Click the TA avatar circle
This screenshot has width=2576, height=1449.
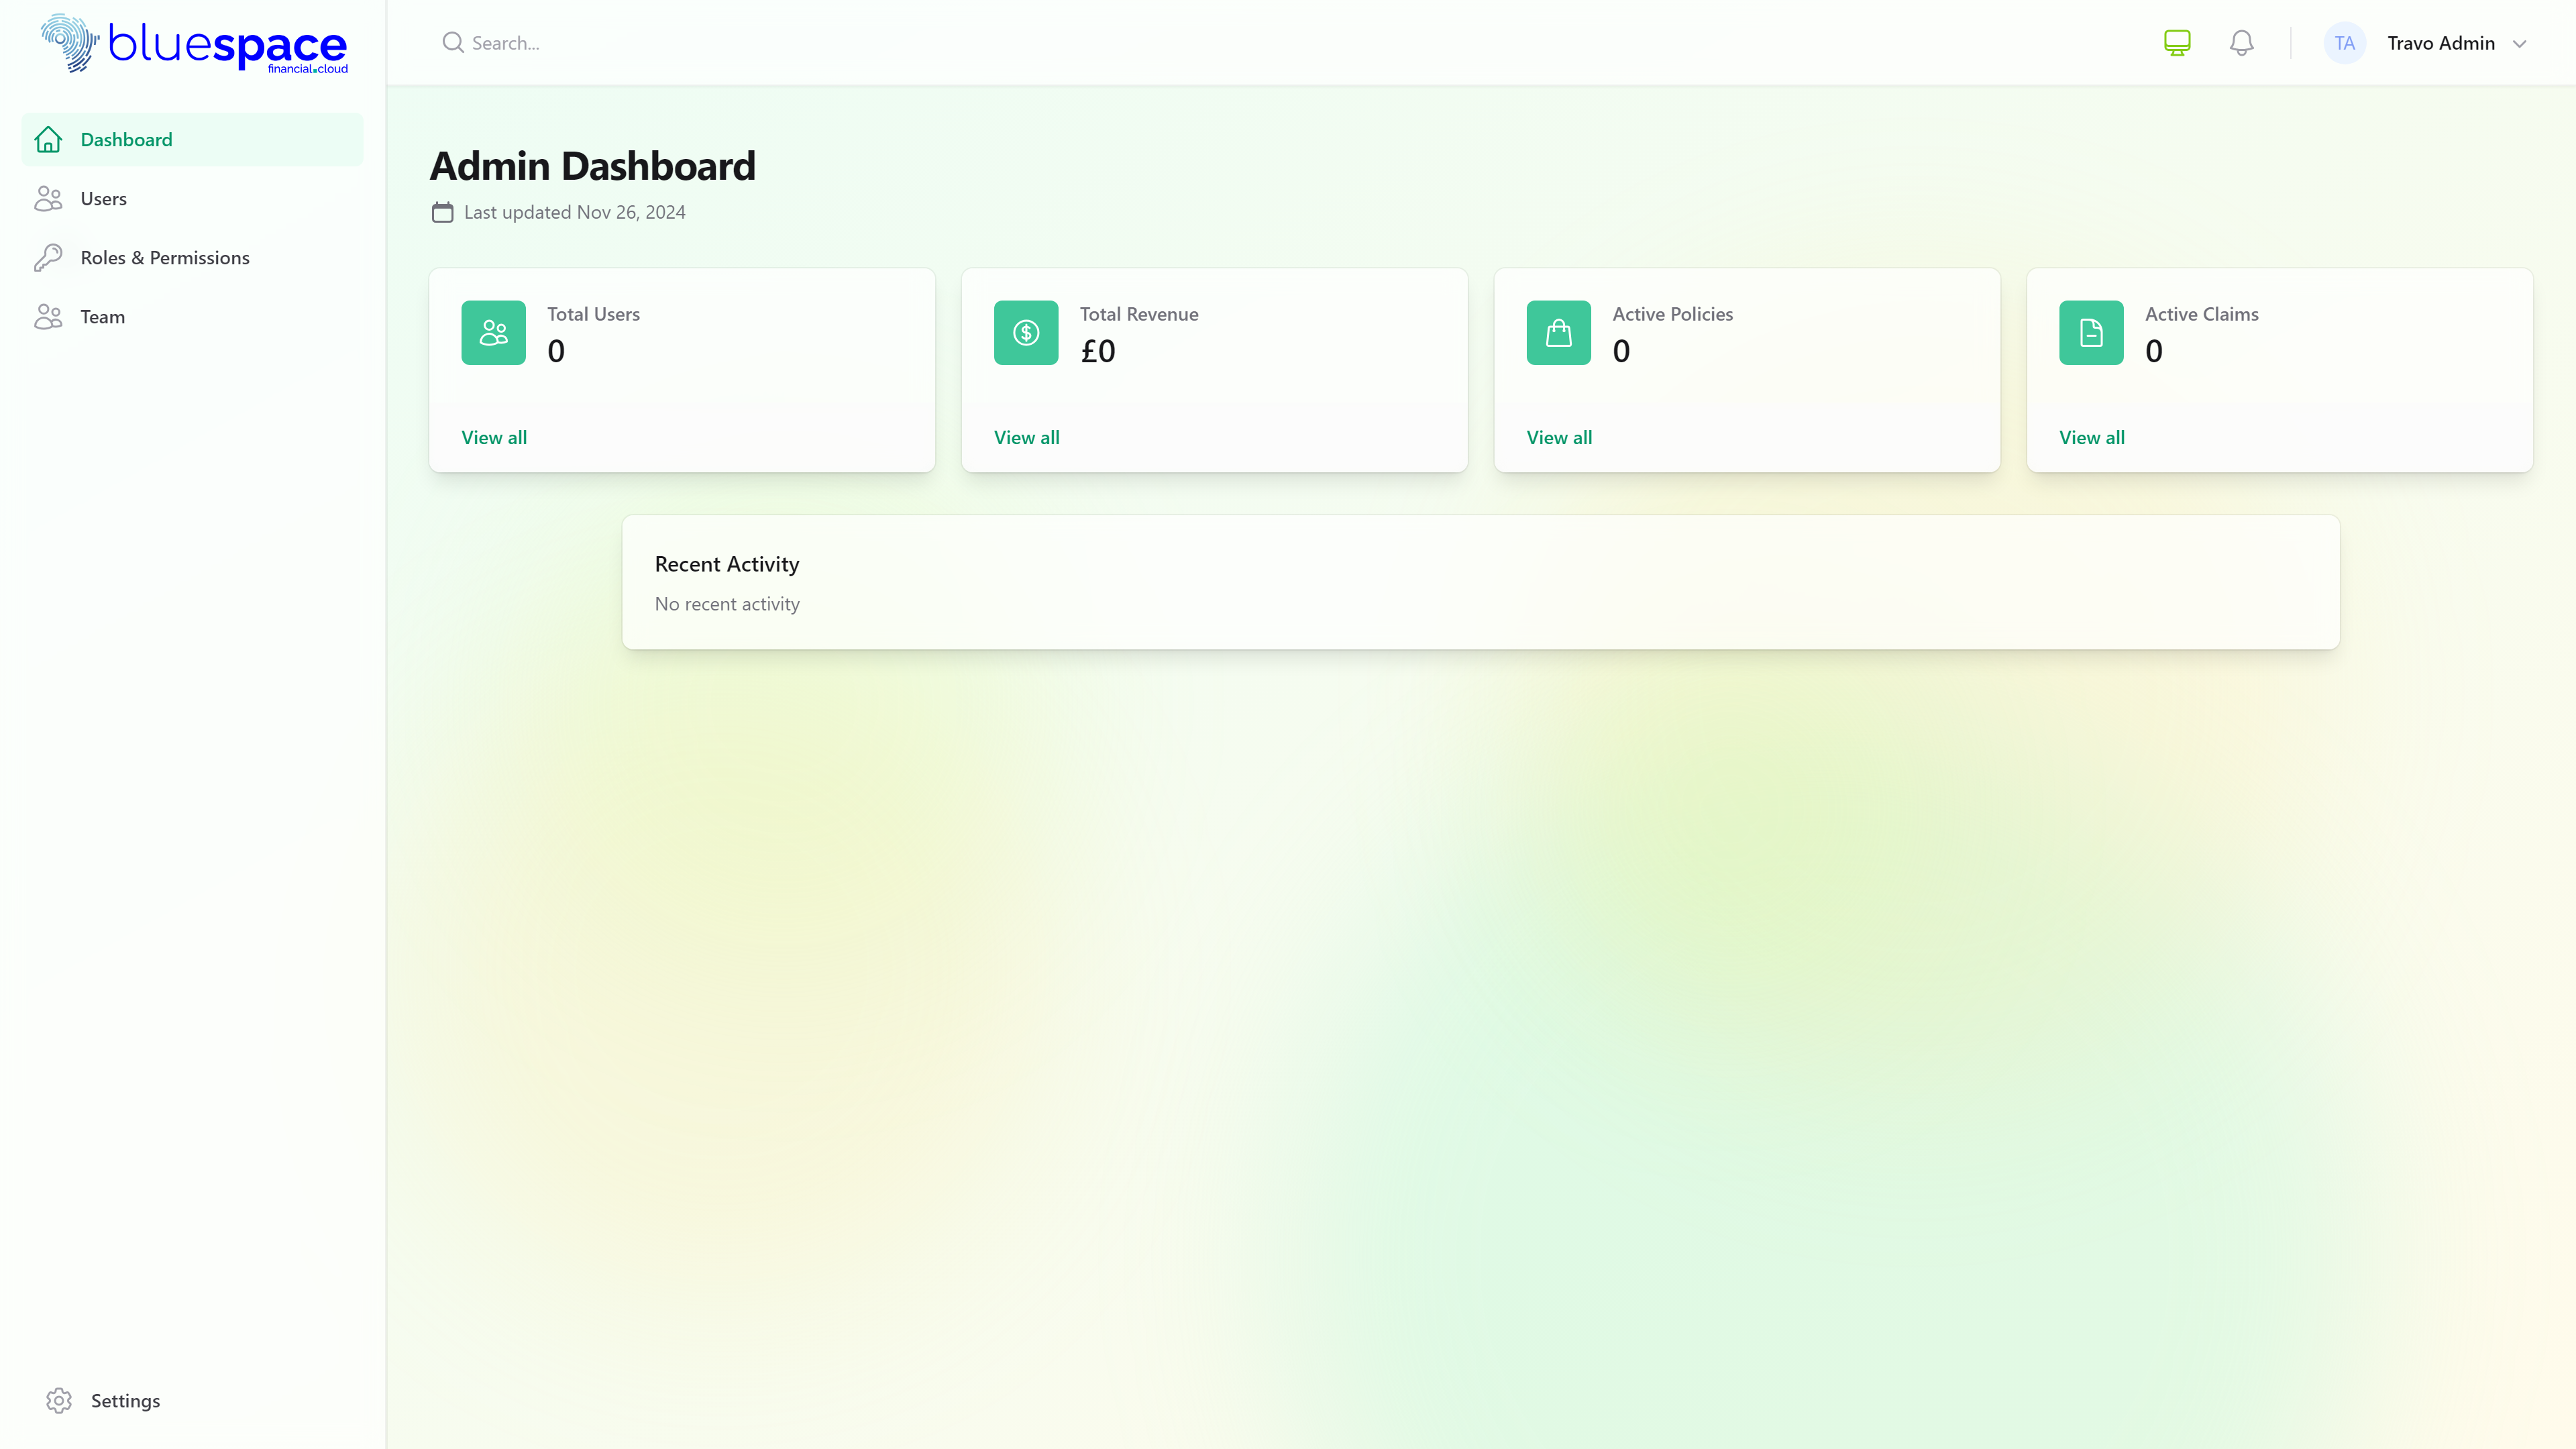pos(2345,42)
